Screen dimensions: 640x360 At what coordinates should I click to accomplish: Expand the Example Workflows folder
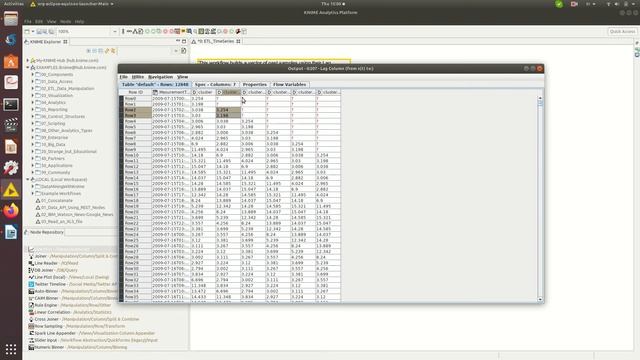[33, 193]
